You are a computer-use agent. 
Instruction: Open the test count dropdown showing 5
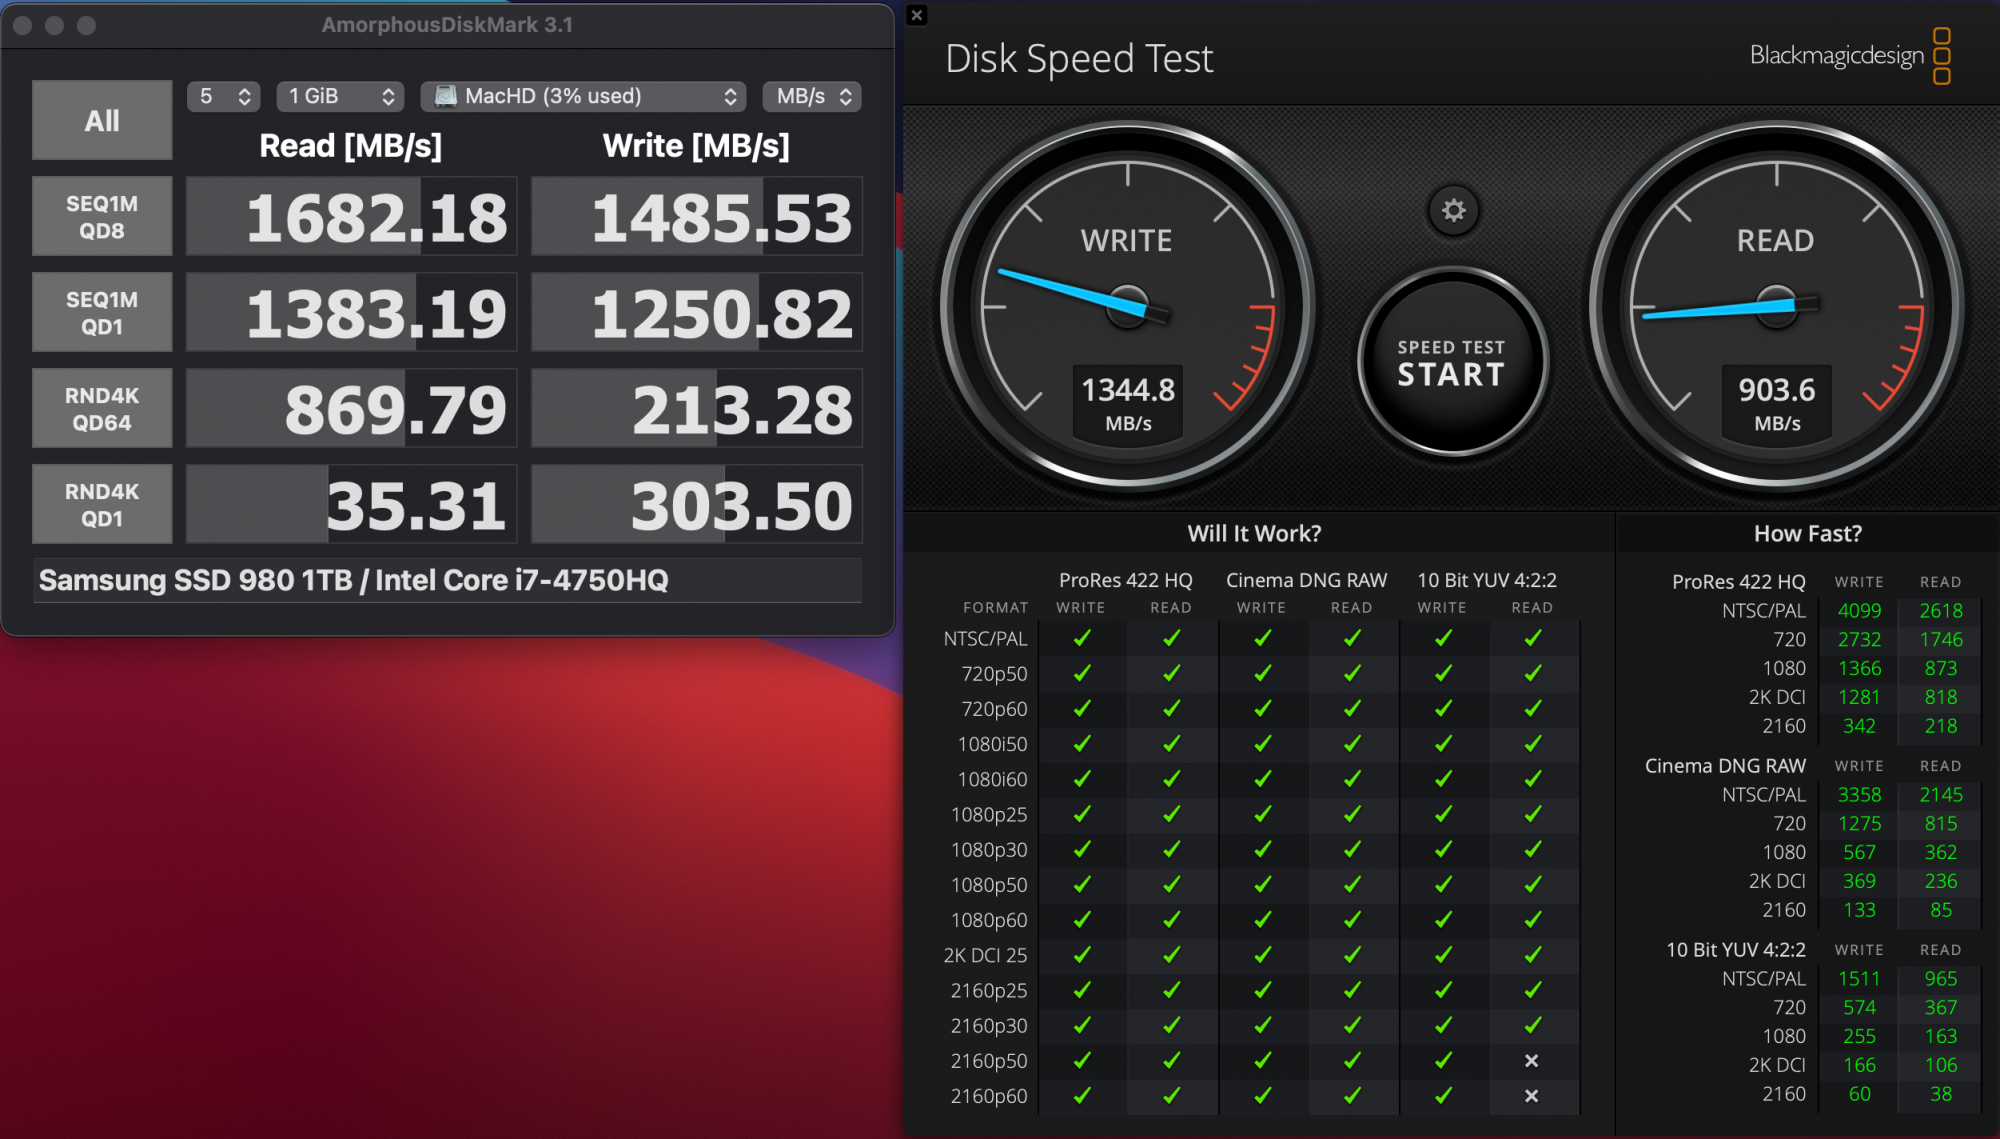tap(224, 96)
